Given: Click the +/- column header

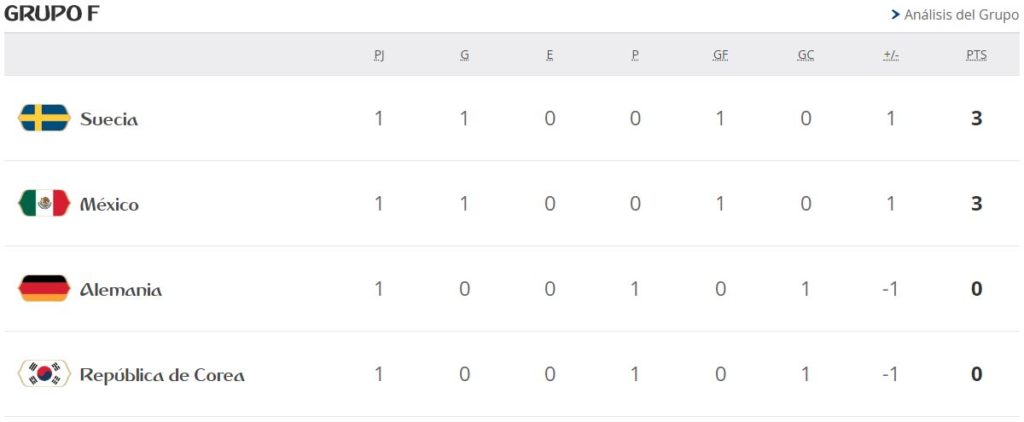Looking at the screenshot, I should pyautogui.click(x=891, y=56).
